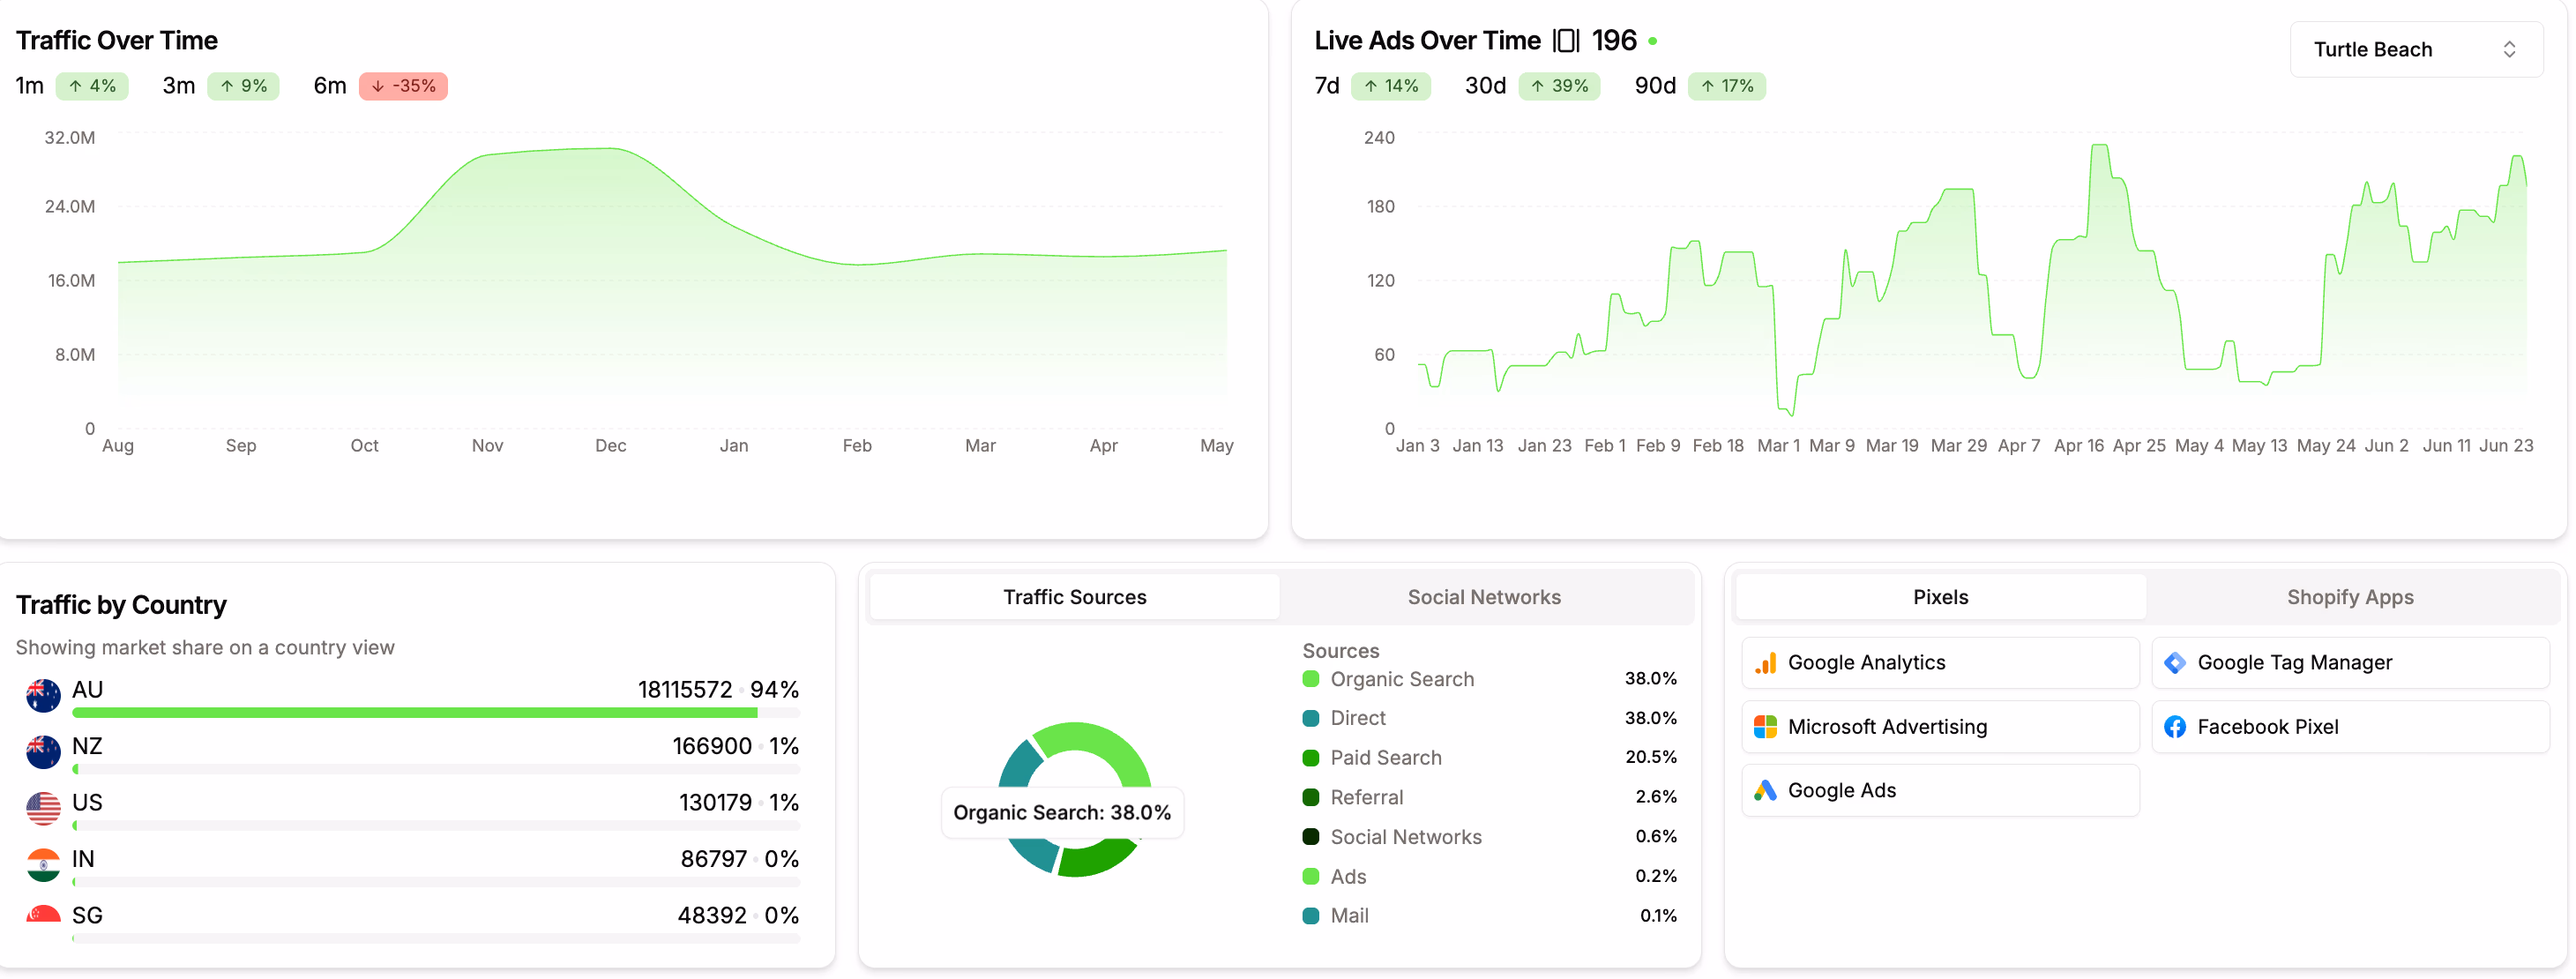This screenshot has height=979, width=2576.
Task: Click the 30d 39% growth badge
Action: [1559, 86]
